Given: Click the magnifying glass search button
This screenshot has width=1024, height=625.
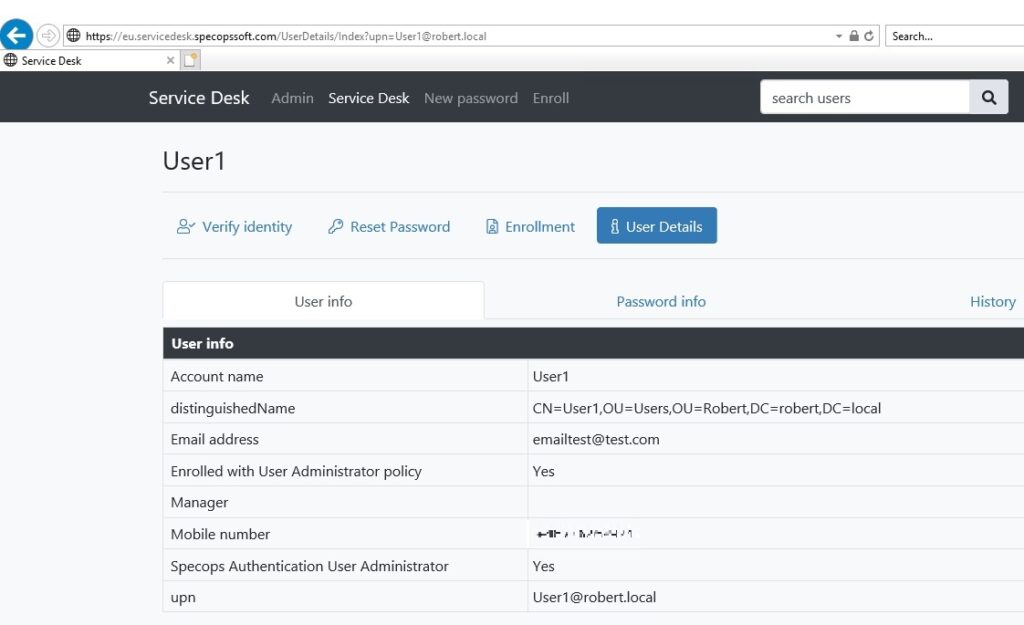Looking at the screenshot, I should 989,97.
